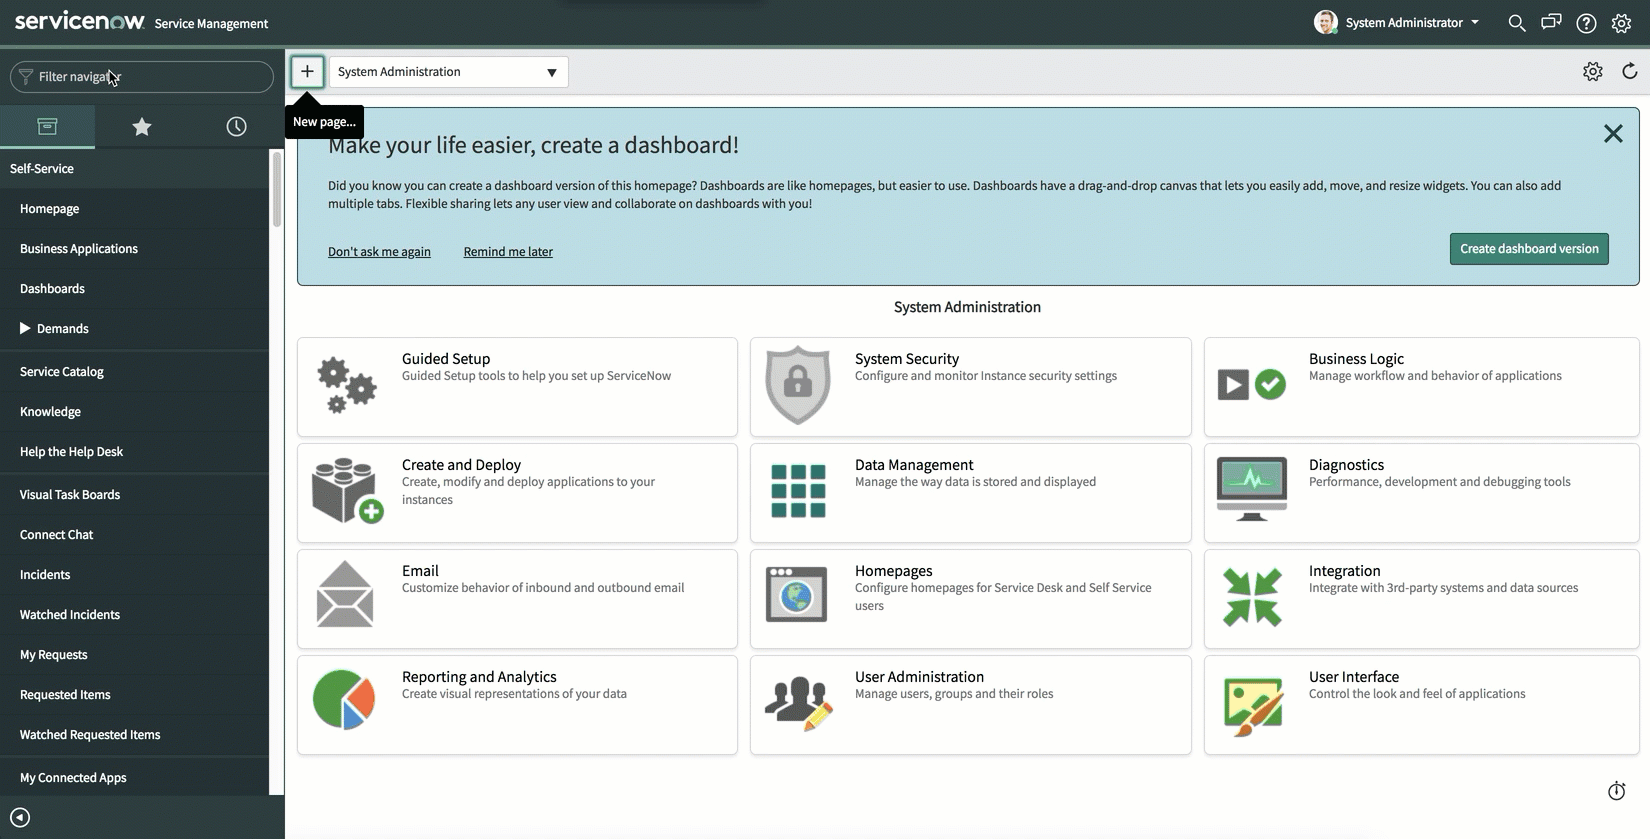Click the Email envelope icon
The image size is (1650, 839).
click(x=345, y=594)
